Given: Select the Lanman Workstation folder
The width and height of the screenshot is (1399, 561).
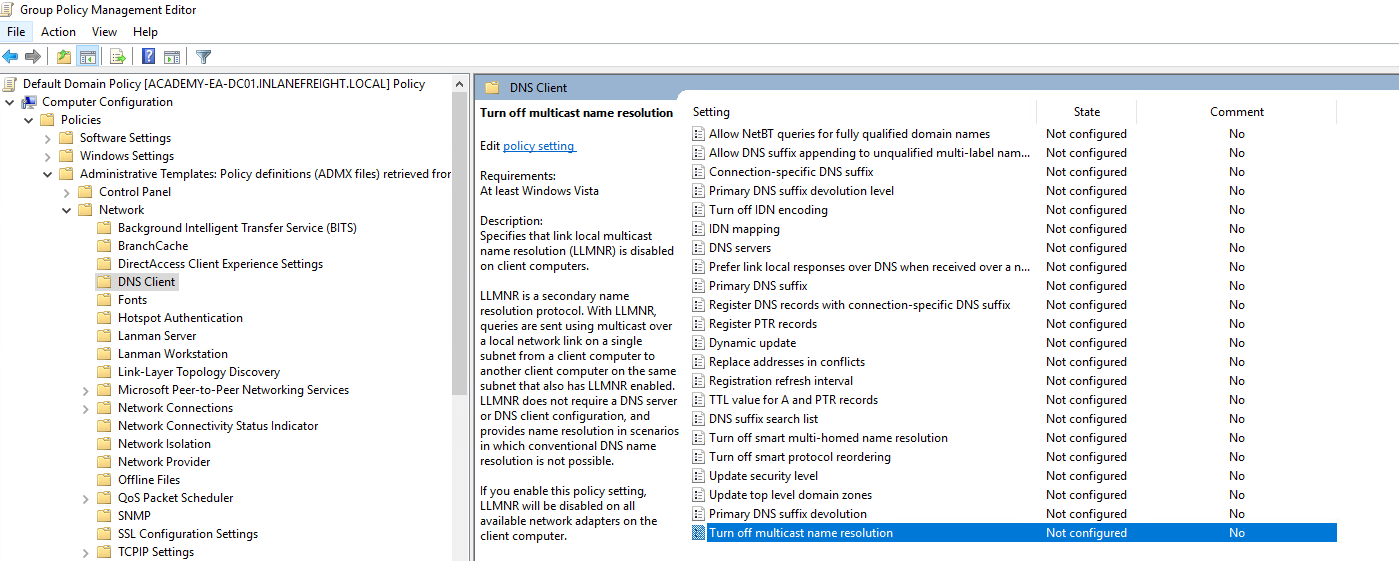Looking at the screenshot, I should click(172, 354).
